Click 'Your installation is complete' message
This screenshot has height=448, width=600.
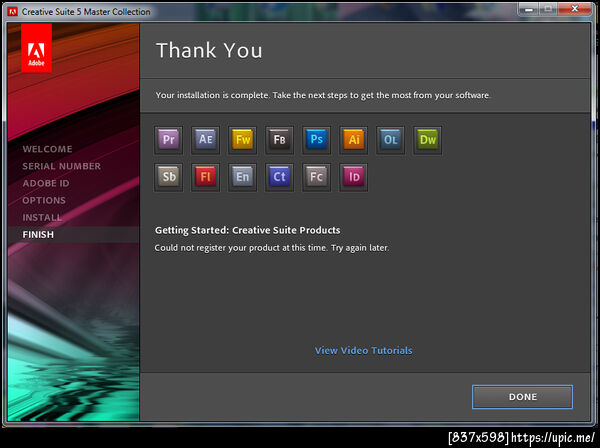click(x=323, y=95)
